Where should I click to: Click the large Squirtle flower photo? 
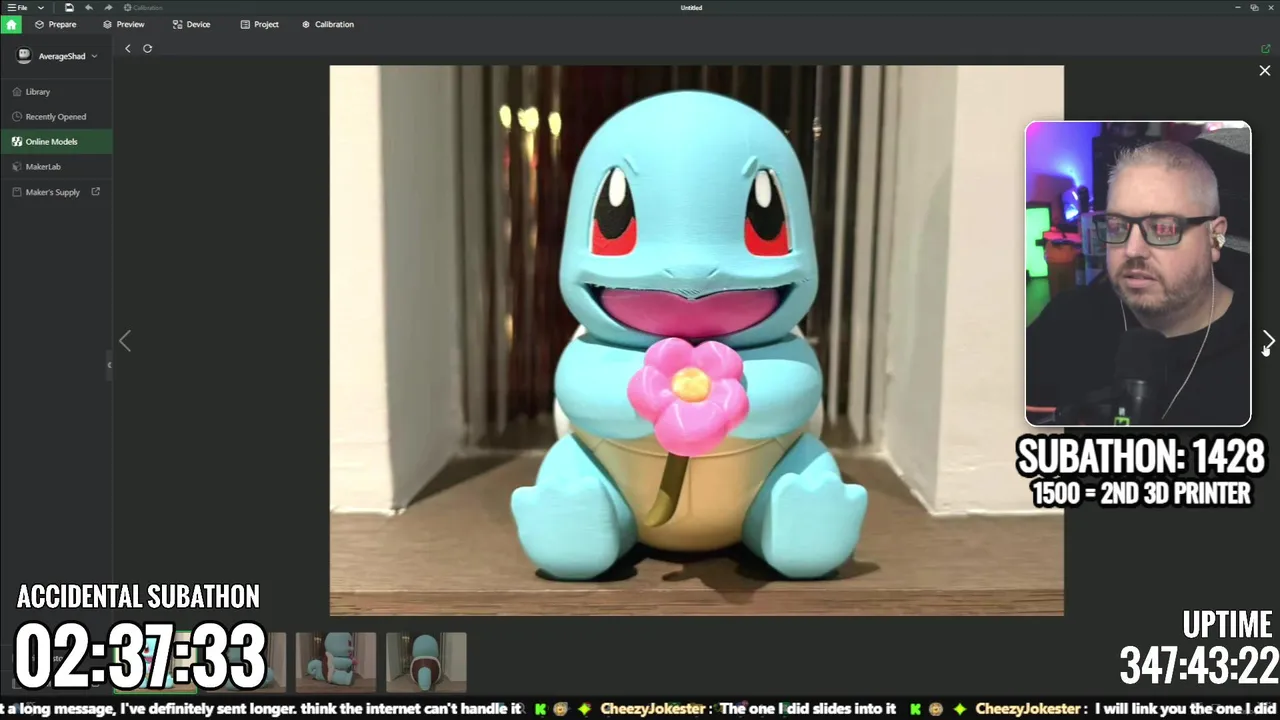coord(697,341)
